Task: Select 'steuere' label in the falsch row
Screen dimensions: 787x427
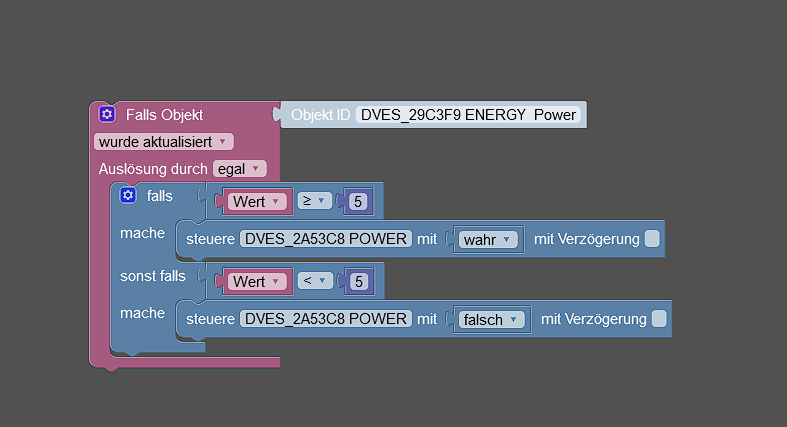Action: [x=210, y=319]
